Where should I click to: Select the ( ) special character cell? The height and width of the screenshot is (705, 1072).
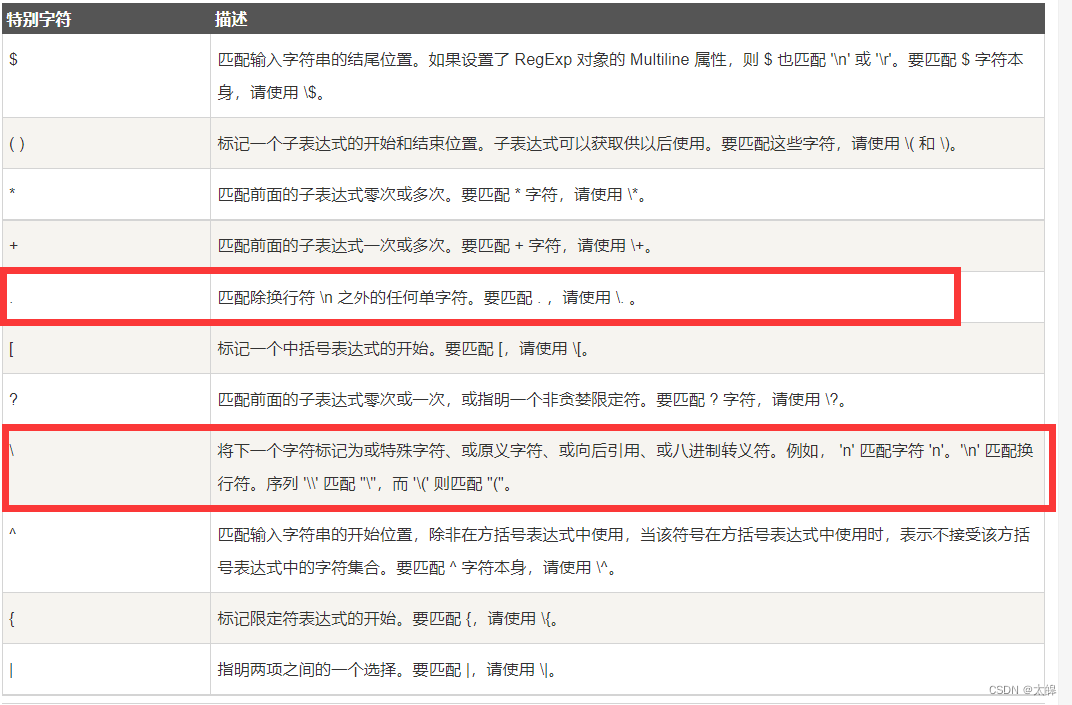[106, 144]
